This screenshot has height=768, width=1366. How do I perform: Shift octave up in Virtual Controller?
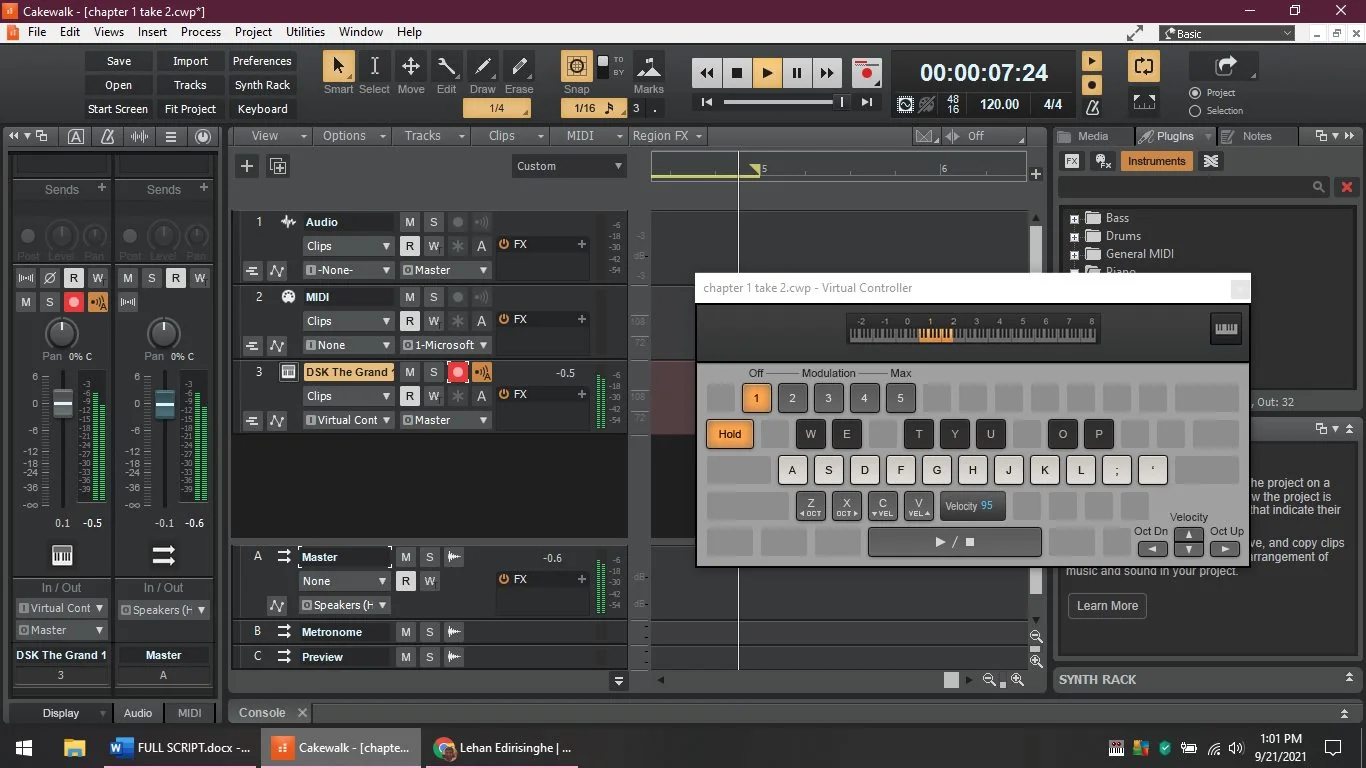click(1224, 548)
